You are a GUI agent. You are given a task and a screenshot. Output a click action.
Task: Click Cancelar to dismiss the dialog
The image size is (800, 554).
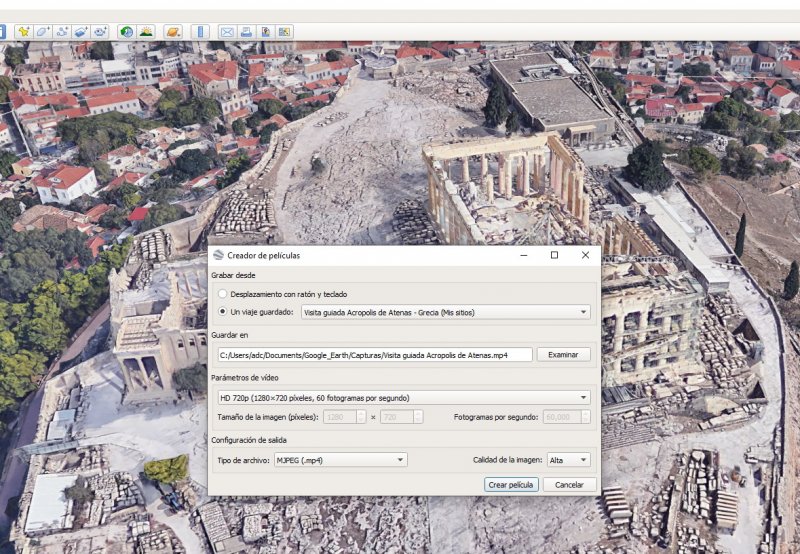tap(569, 485)
